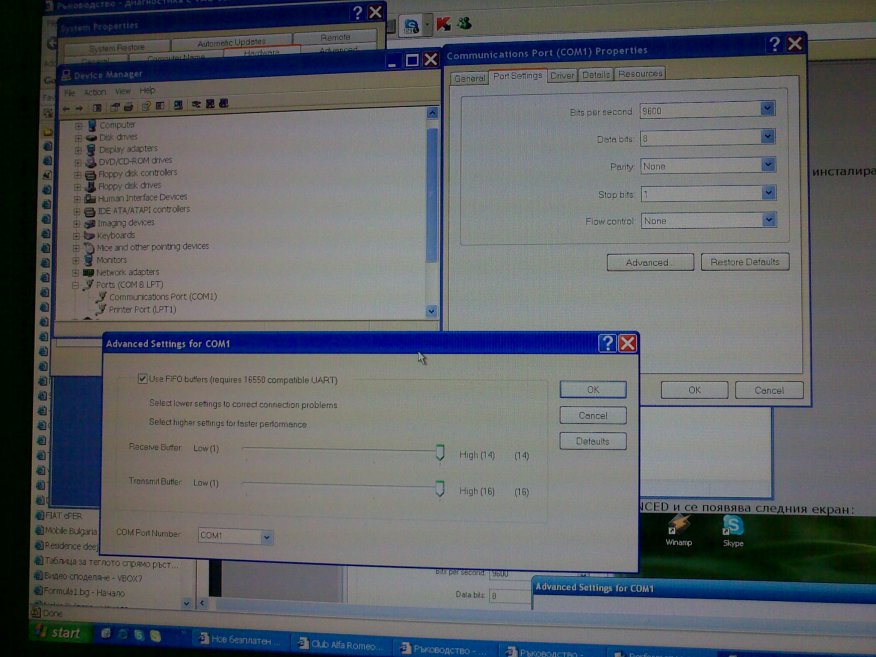876x657 pixels.
Task: Expand the Disk drives tree node
Action: (78, 137)
